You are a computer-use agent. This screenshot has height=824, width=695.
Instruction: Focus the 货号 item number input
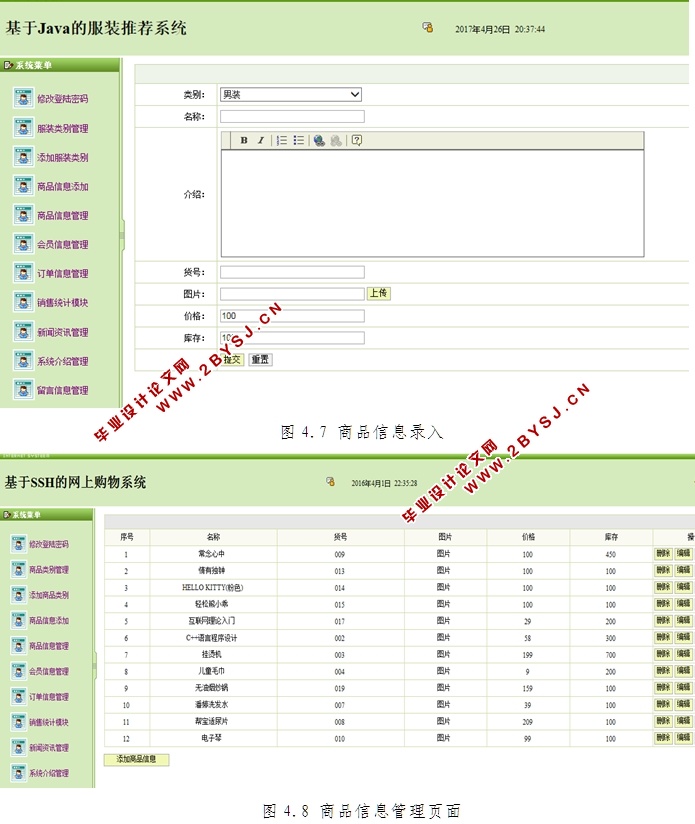[x=292, y=272]
